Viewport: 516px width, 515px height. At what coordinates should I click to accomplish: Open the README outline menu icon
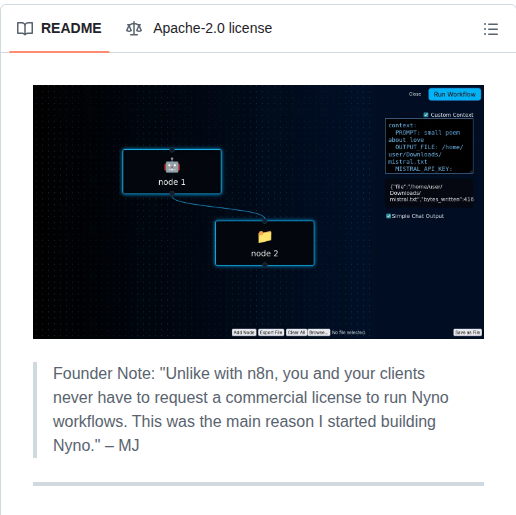(x=491, y=29)
